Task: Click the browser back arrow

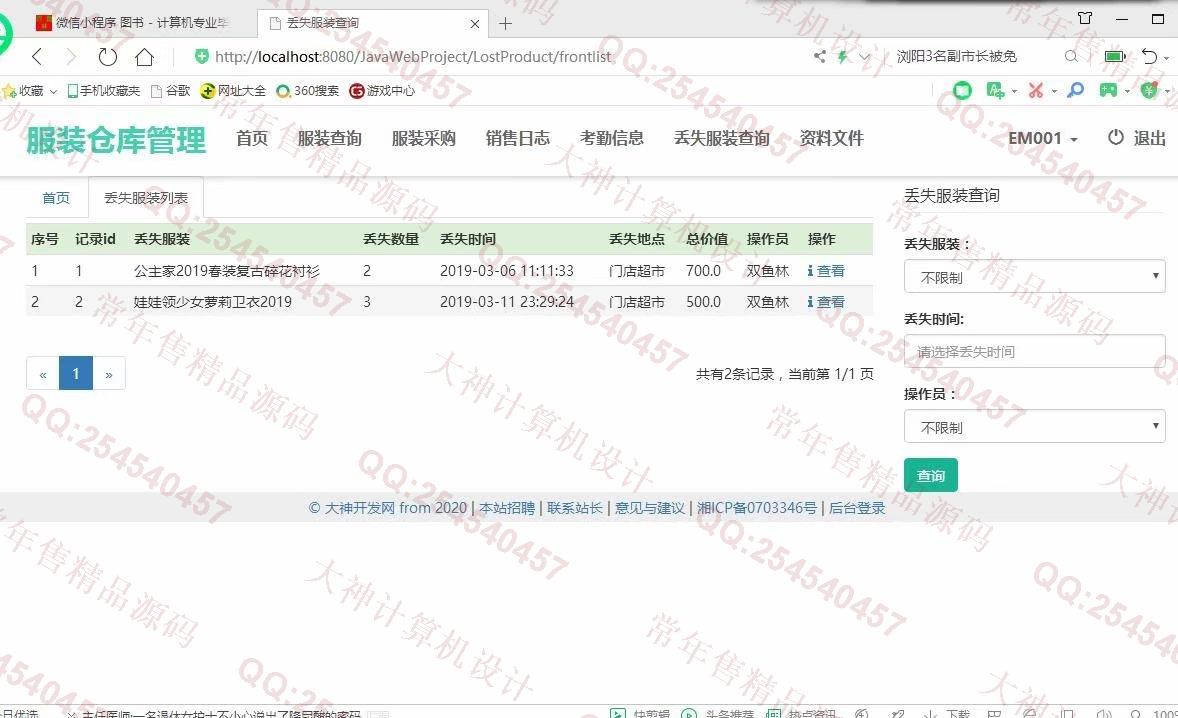Action: coord(37,57)
